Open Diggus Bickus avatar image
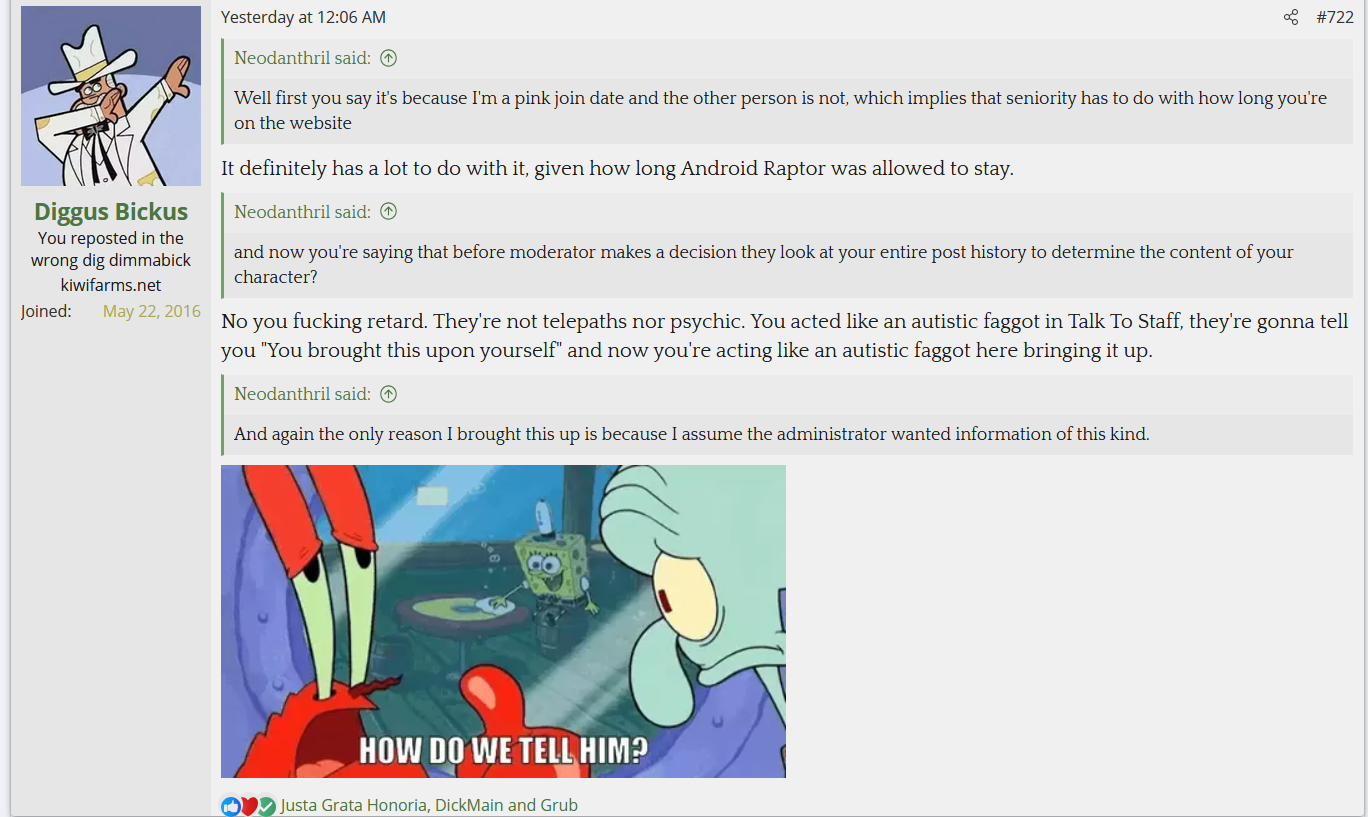The width and height of the screenshot is (1368, 817). point(111,96)
